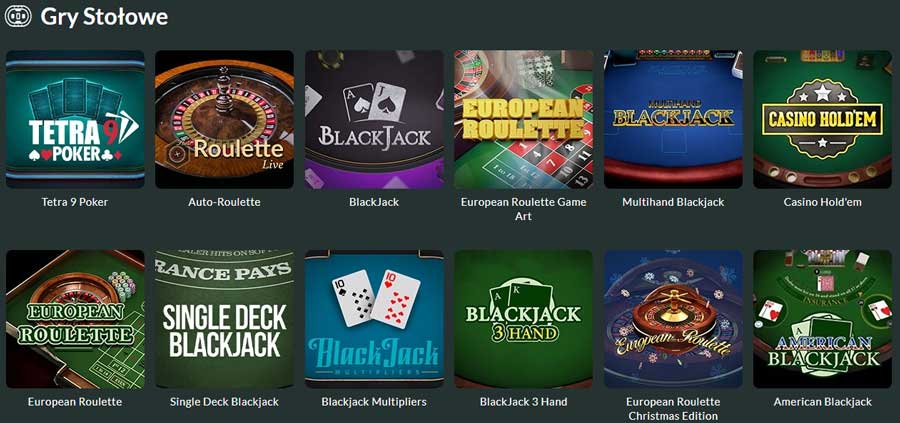Click the Auto-Roulette title link
900x423 pixels.
tap(224, 202)
